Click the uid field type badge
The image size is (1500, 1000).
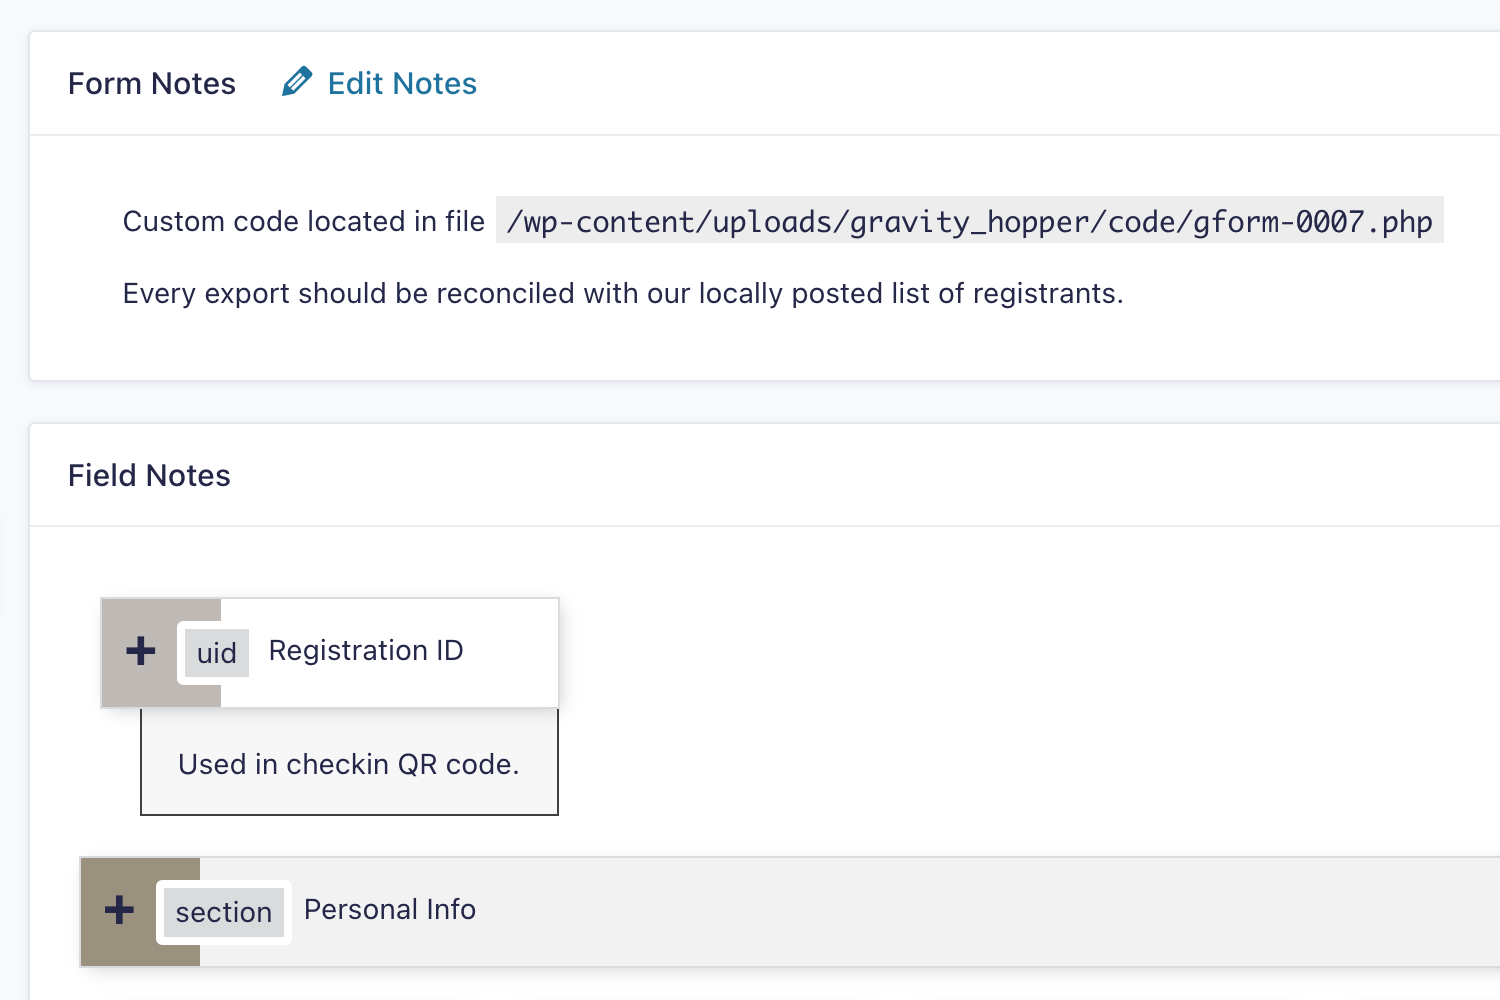[216, 653]
